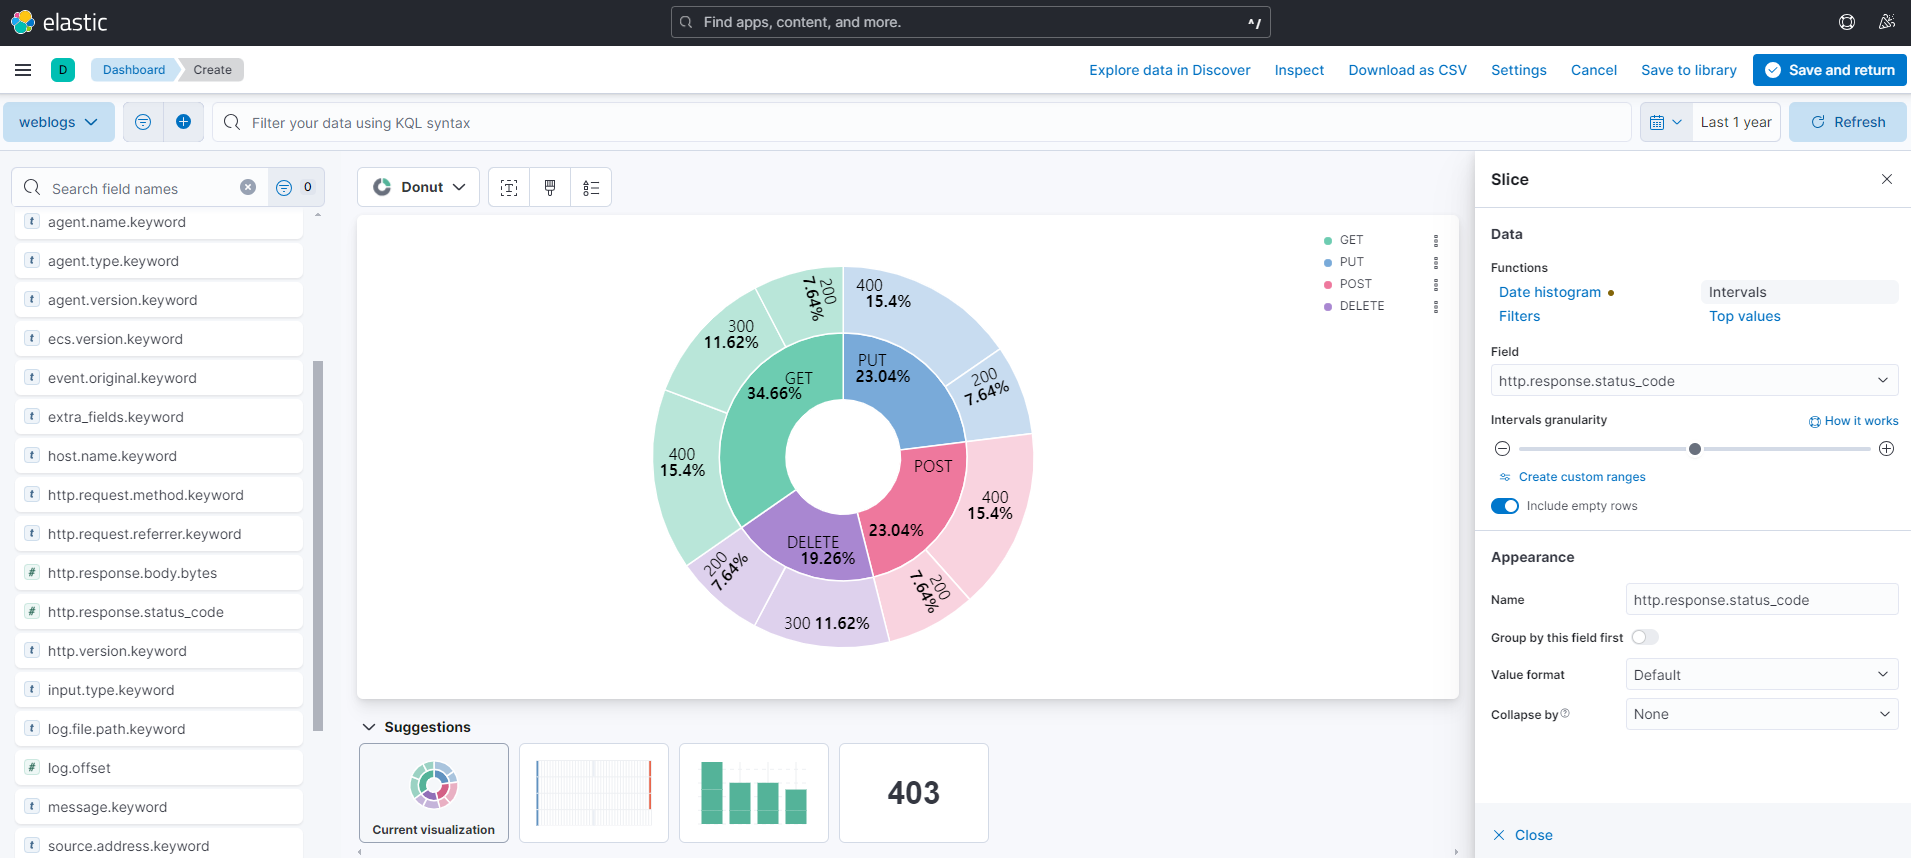Screen dimensions: 1911x858
Task: Select the Filters function
Action: tap(1519, 316)
